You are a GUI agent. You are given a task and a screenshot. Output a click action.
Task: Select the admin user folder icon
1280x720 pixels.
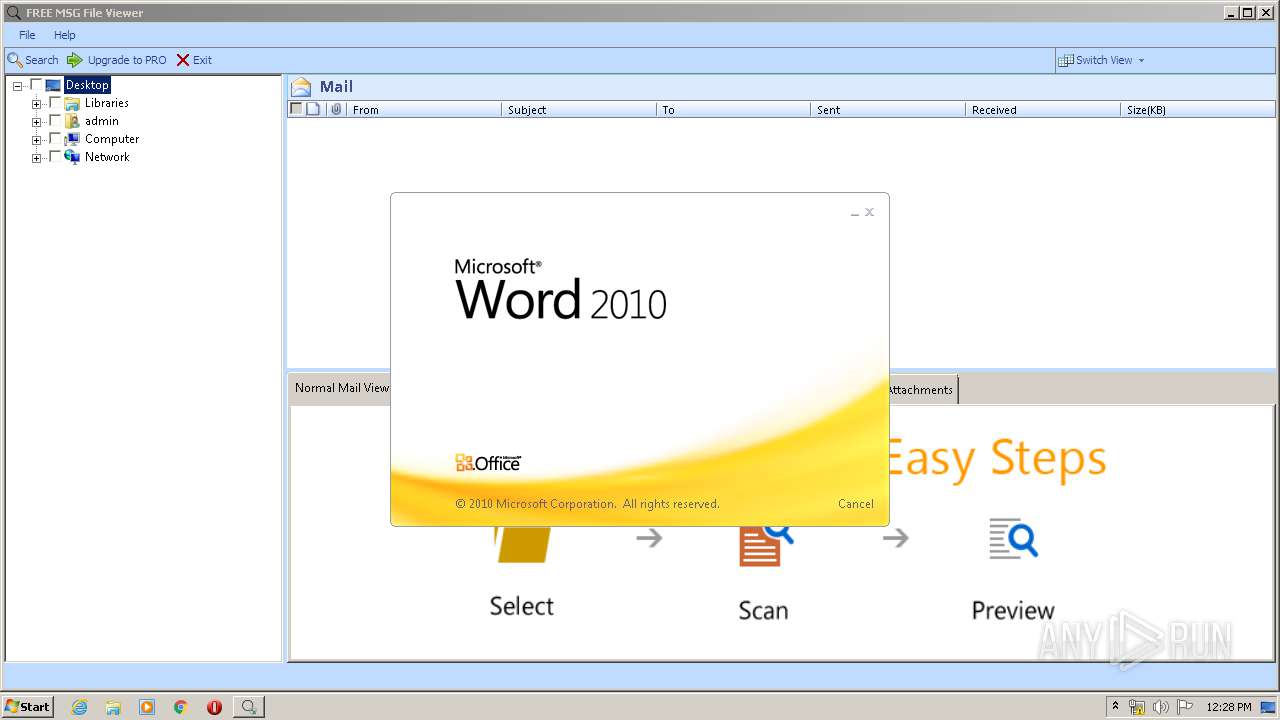point(72,121)
